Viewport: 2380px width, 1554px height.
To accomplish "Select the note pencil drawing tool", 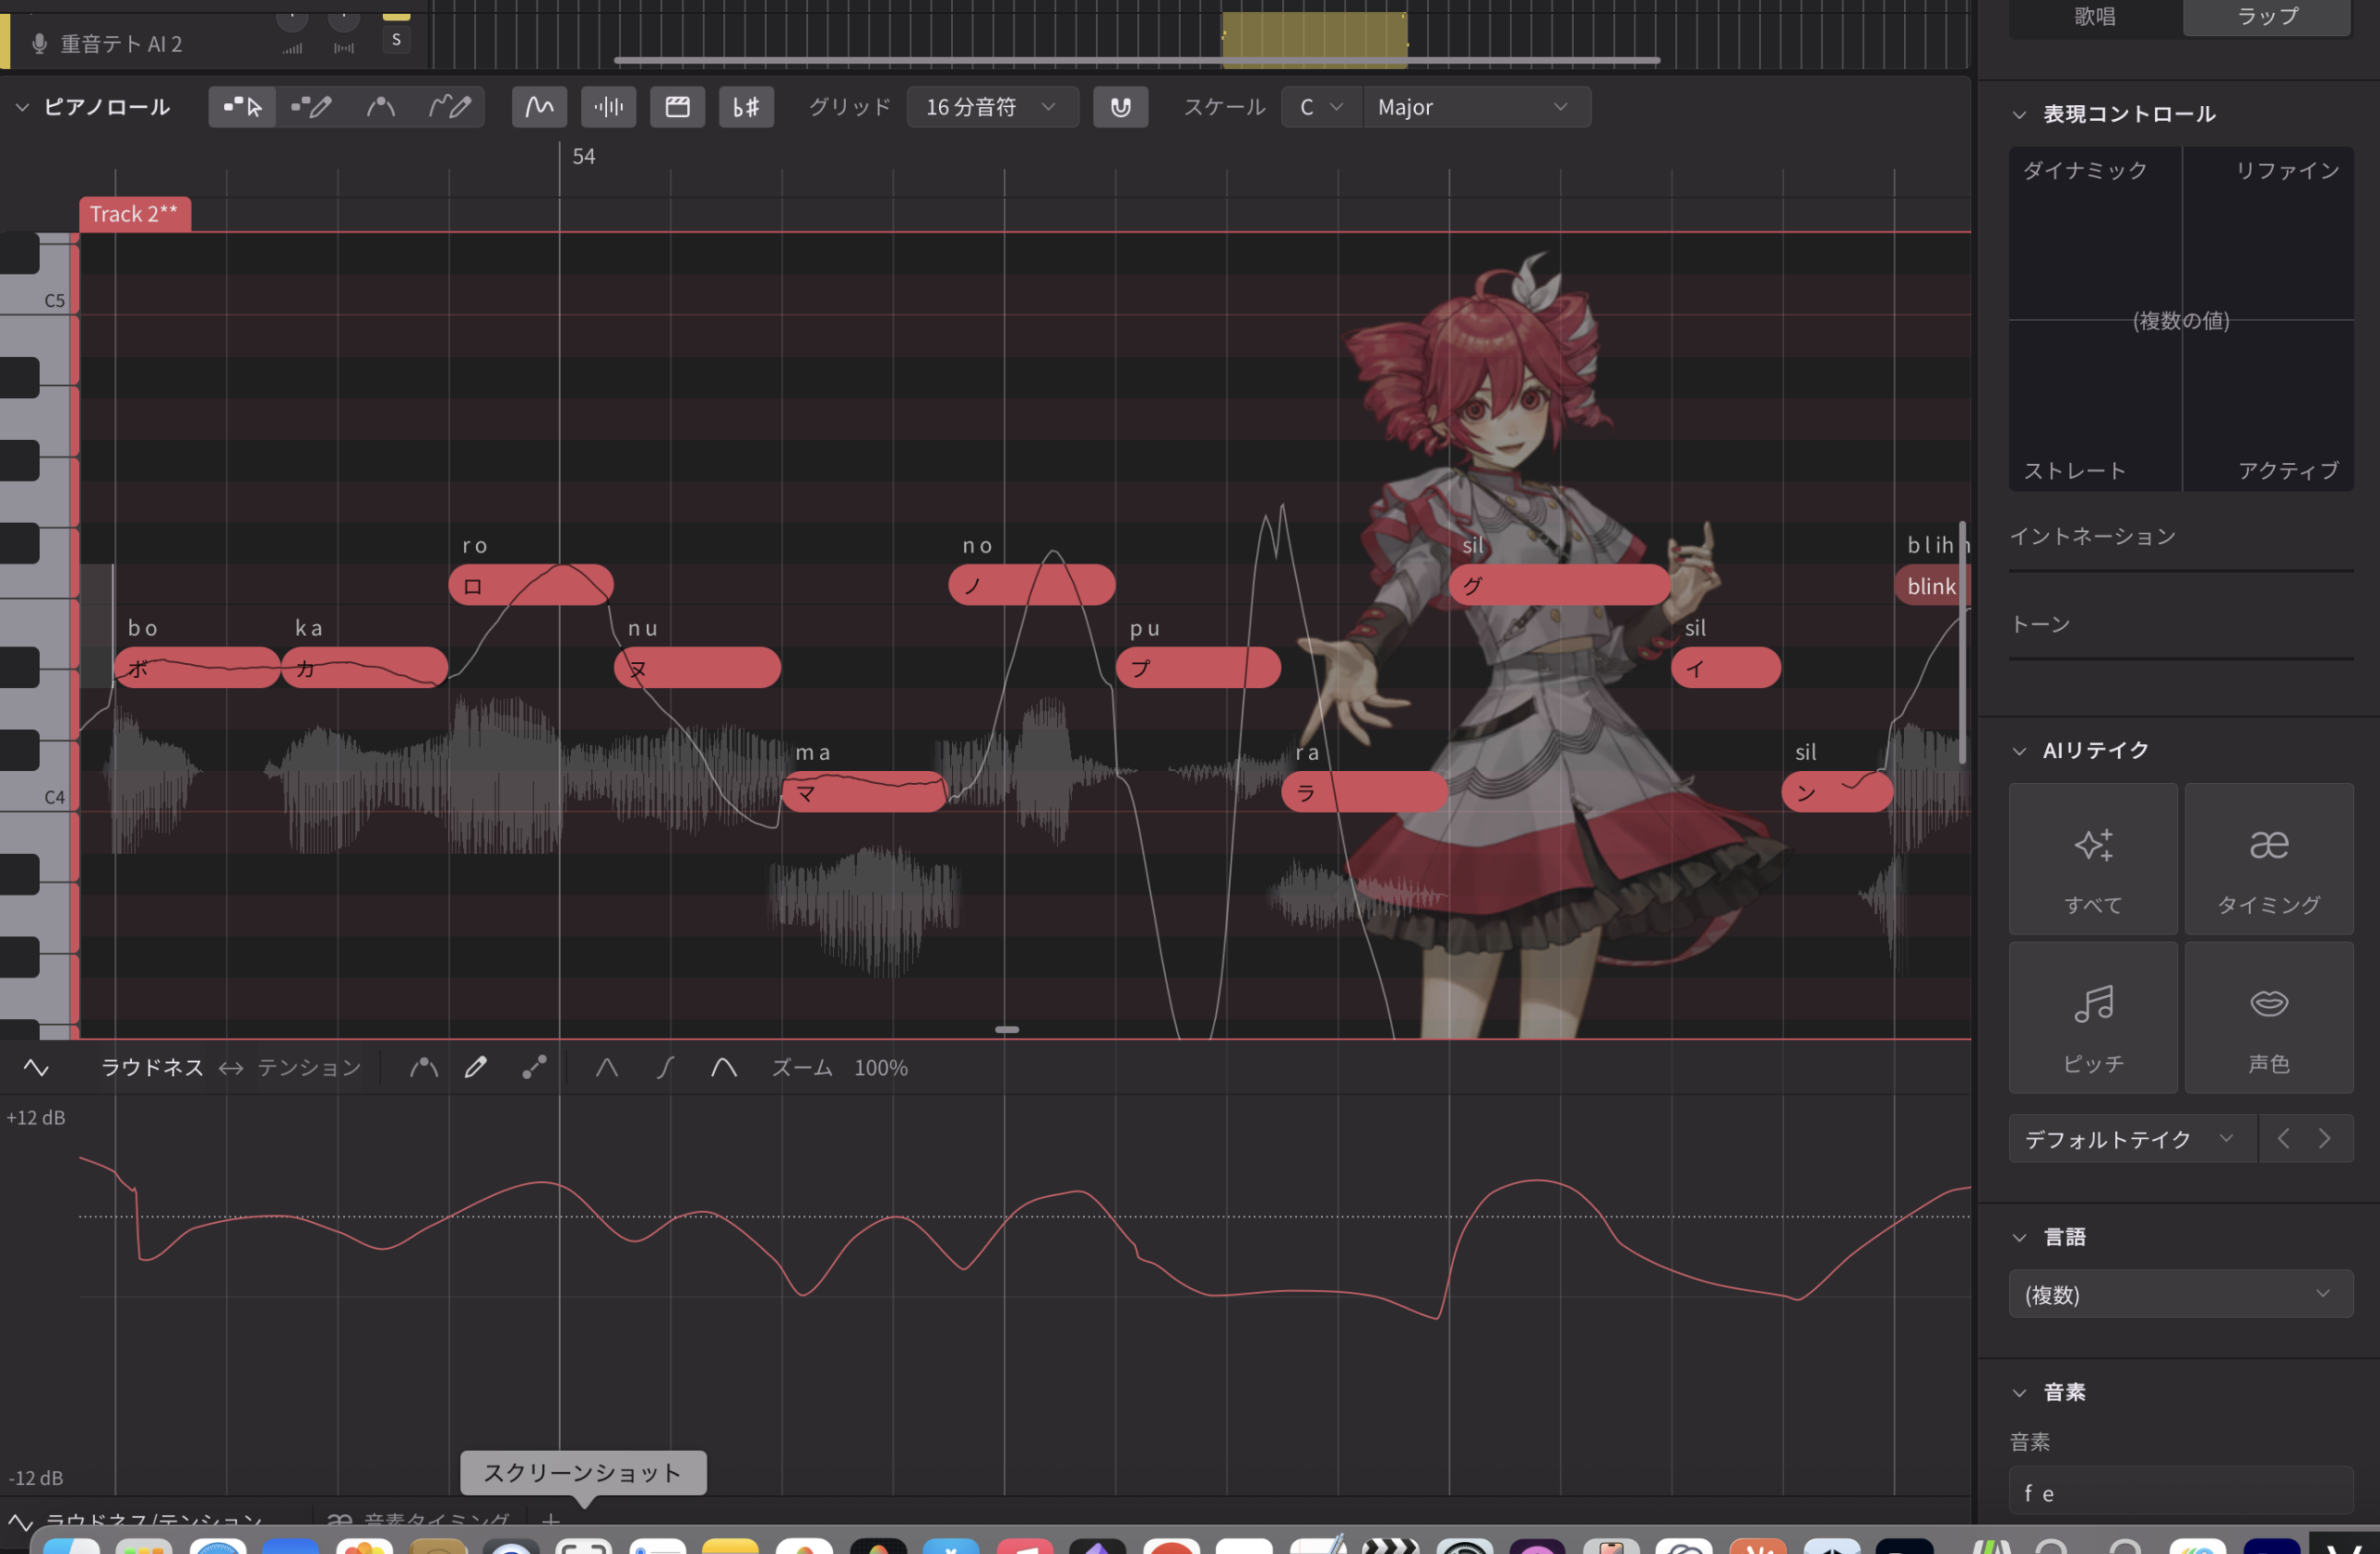I will tap(311, 107).
